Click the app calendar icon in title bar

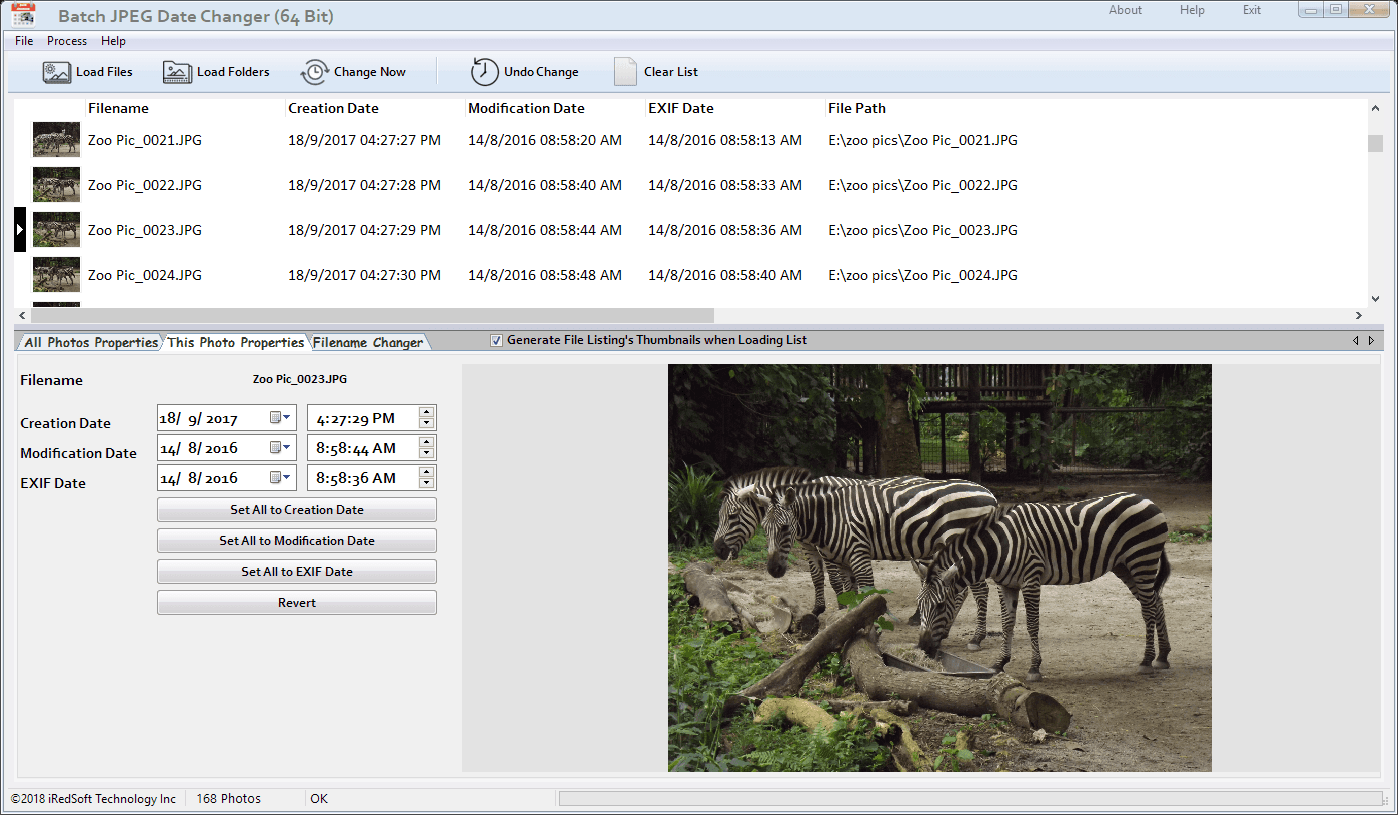[23, 15]
